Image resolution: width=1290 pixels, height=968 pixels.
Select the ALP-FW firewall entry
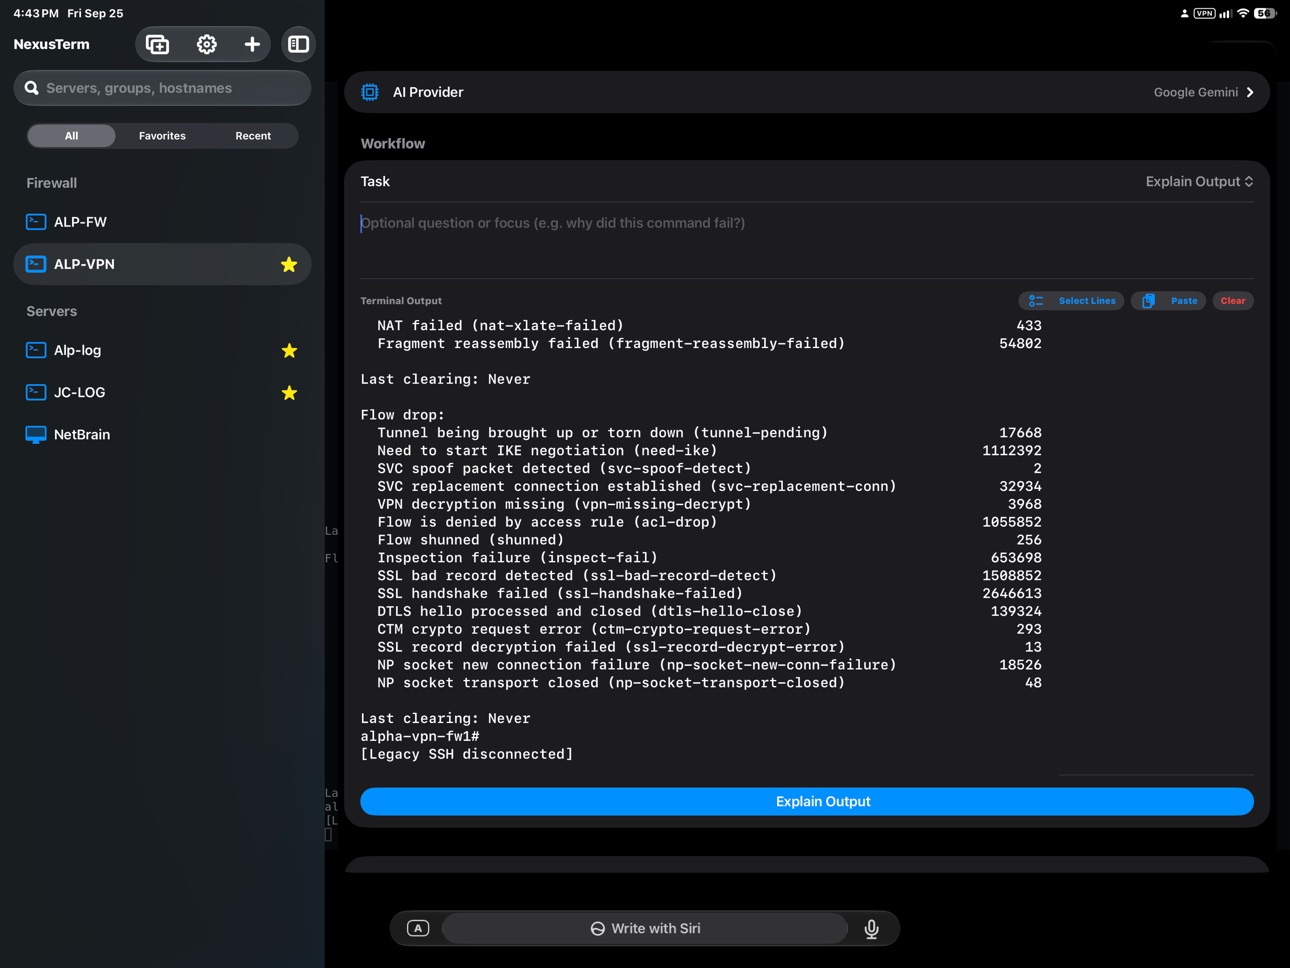(x=162, y=222)
